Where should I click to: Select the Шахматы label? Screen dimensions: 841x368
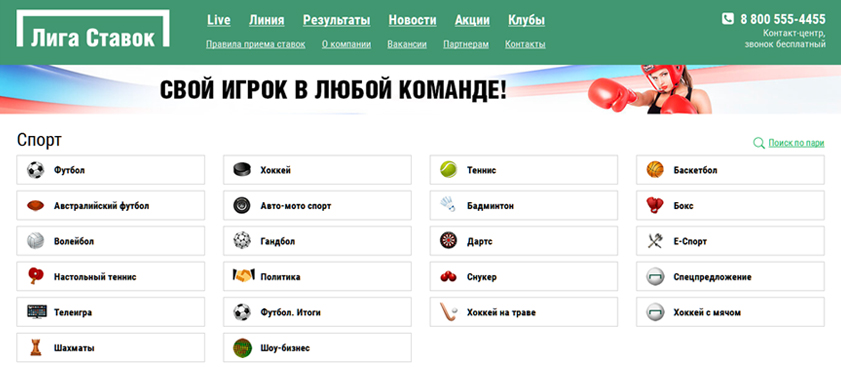pyautogui.click(x=74, y=348)
